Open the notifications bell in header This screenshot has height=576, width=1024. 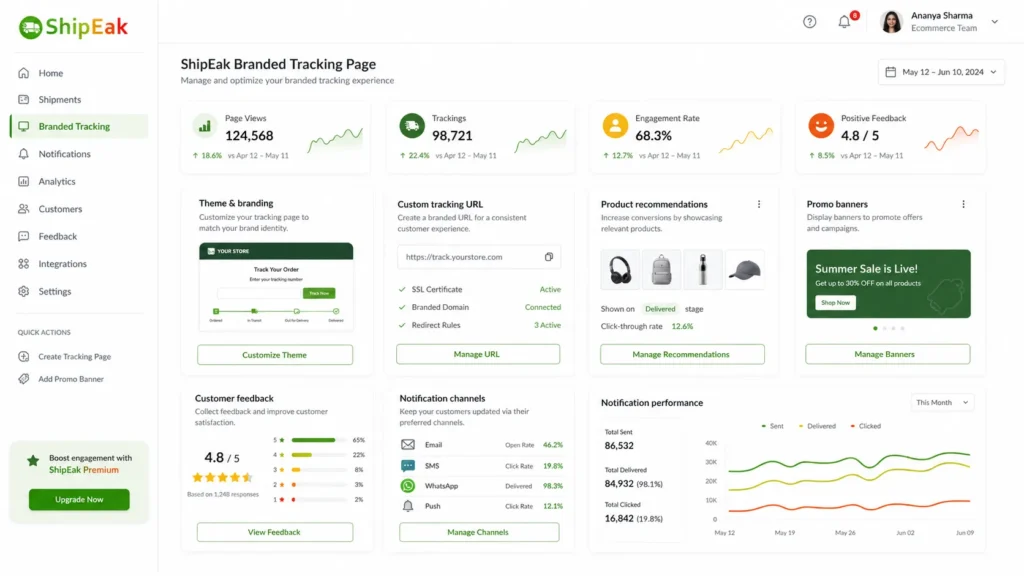(x=844, y=22)
